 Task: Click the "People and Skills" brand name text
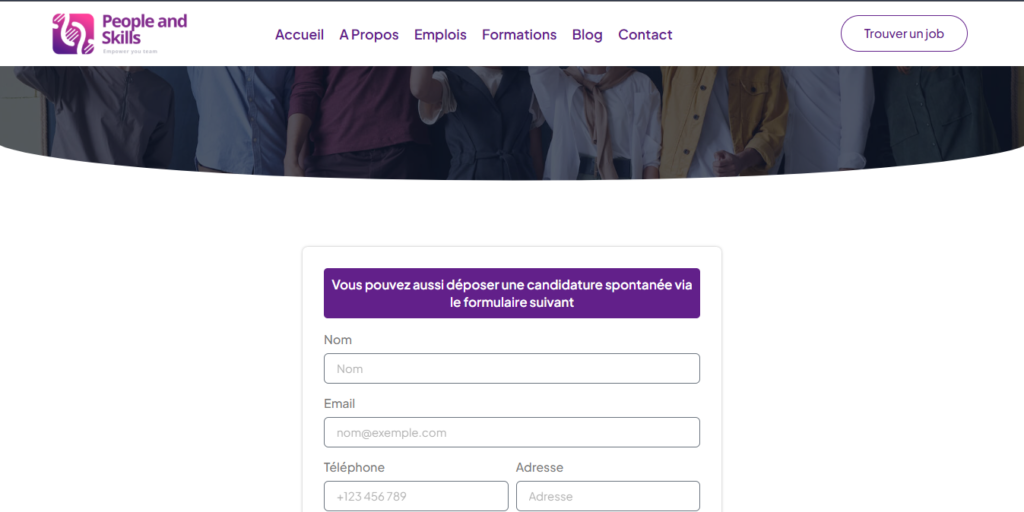coord(144,29)
